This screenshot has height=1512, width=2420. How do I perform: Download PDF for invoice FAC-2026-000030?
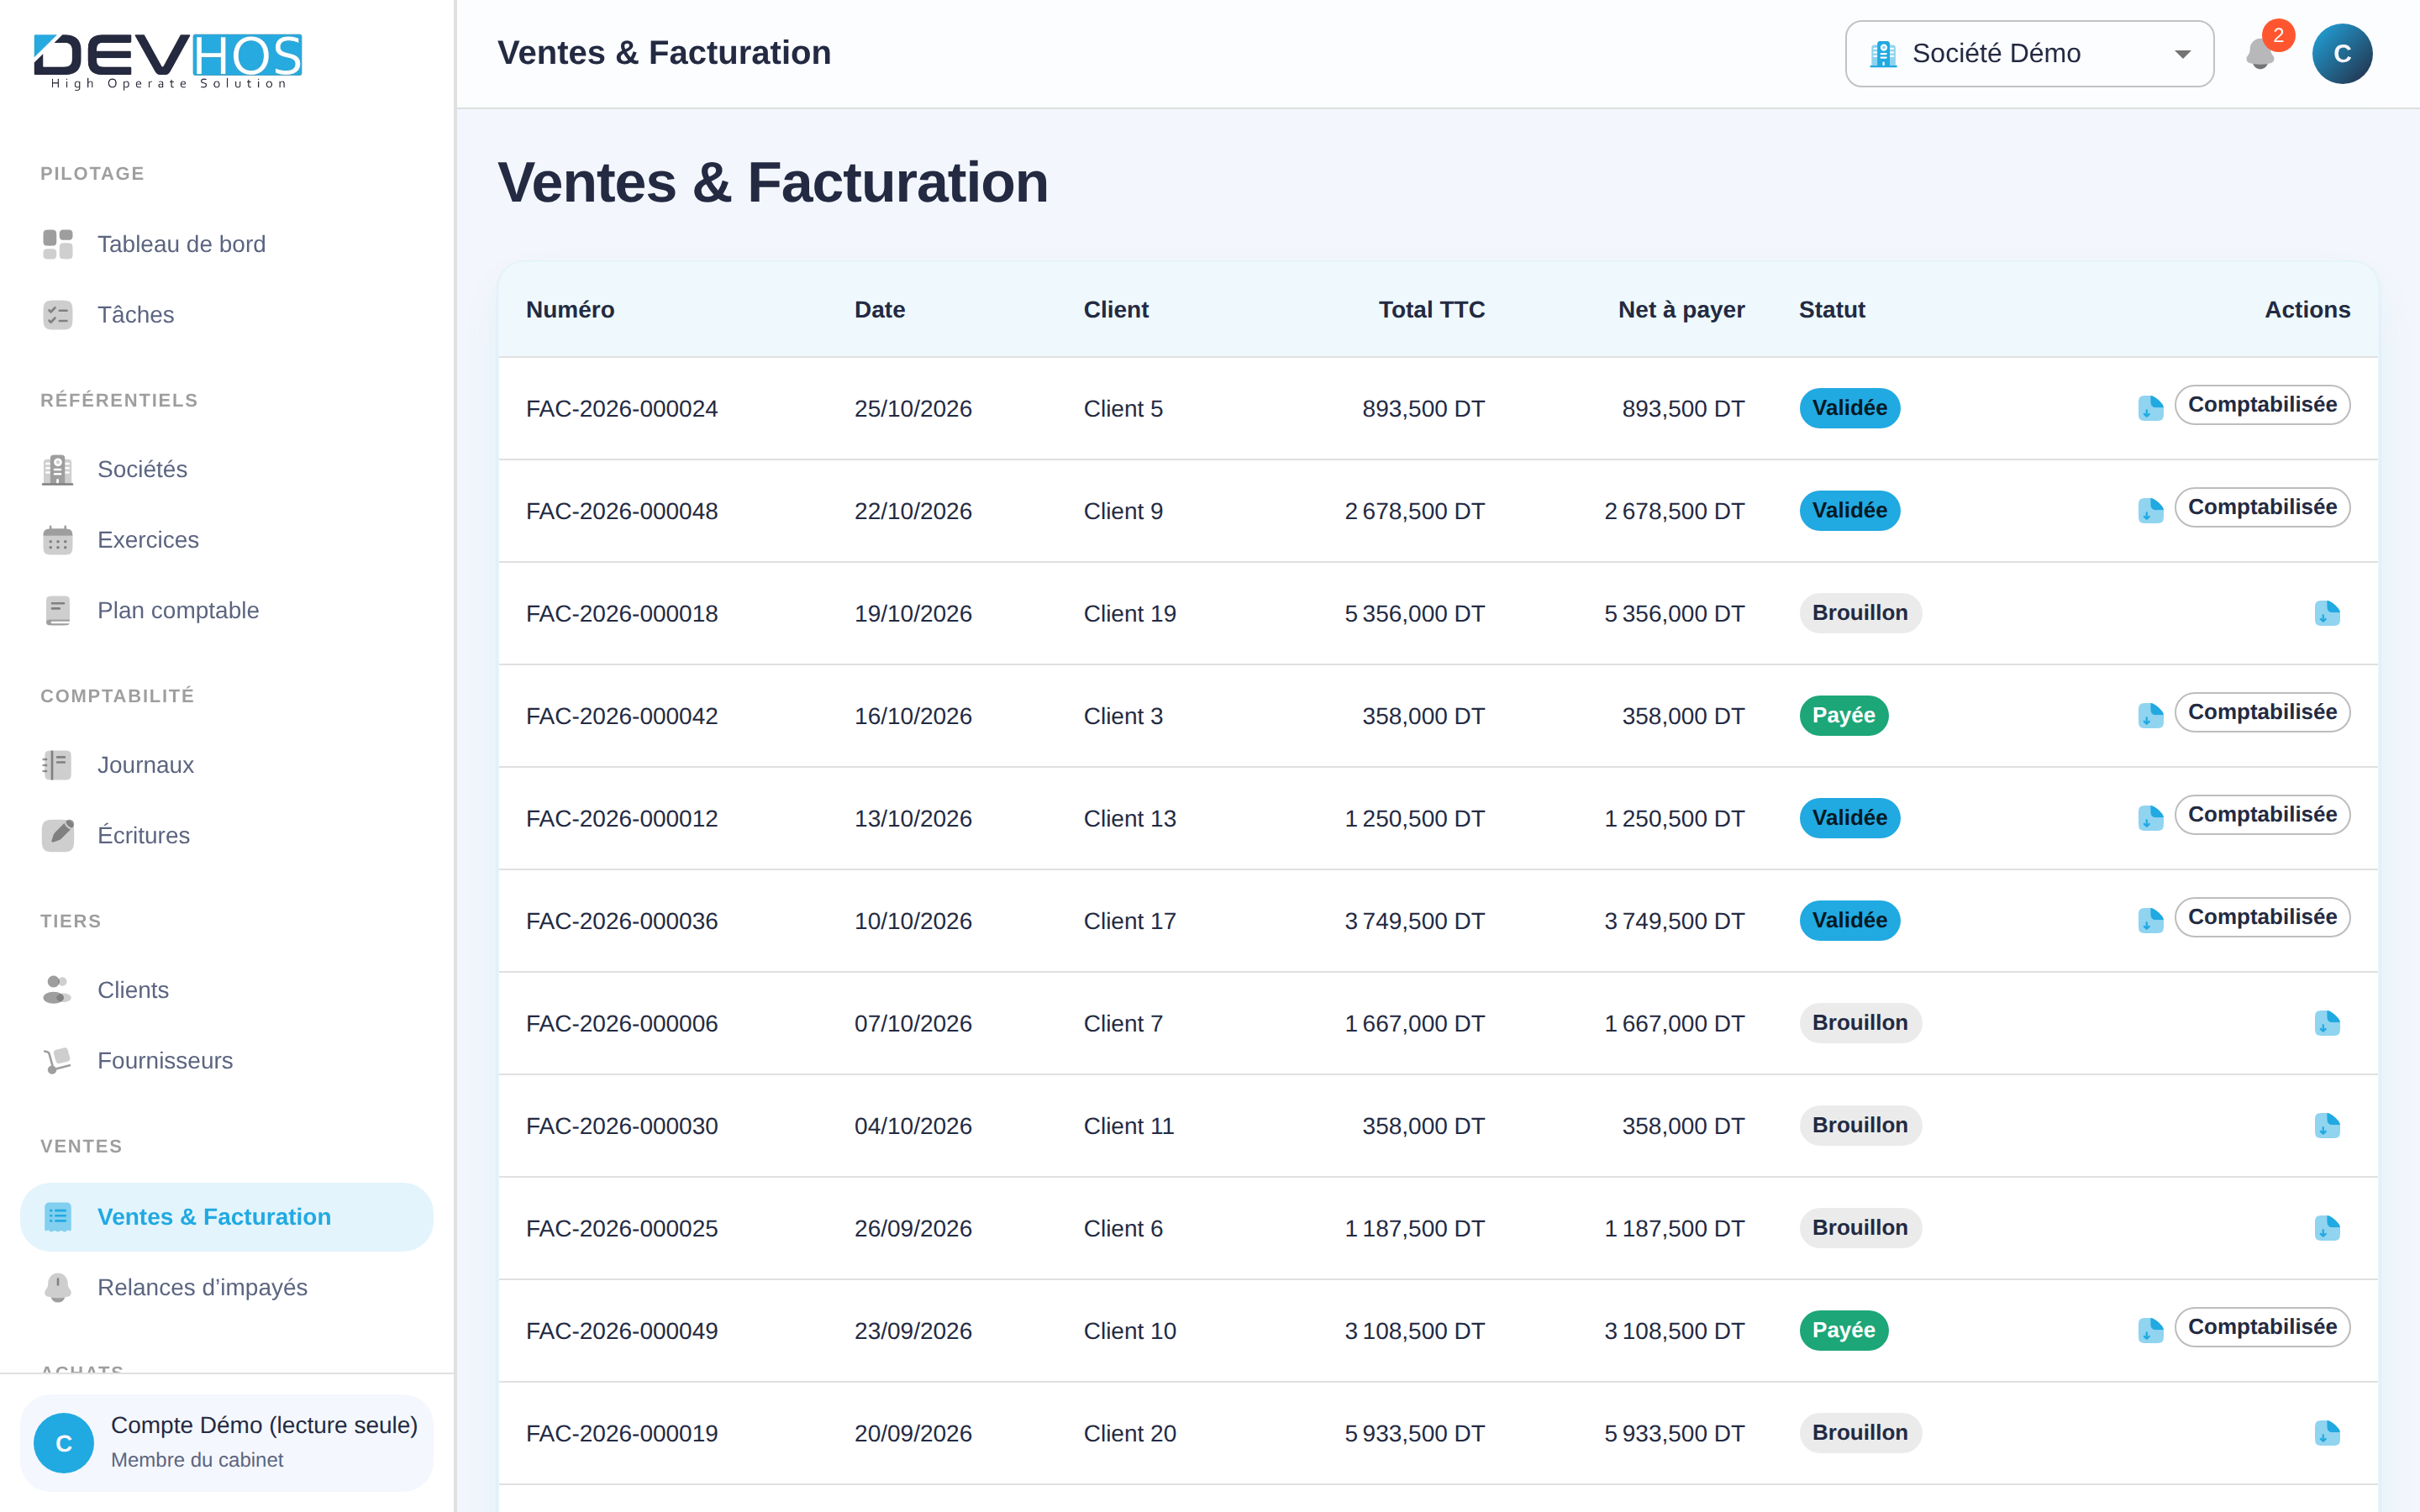2327,1126
